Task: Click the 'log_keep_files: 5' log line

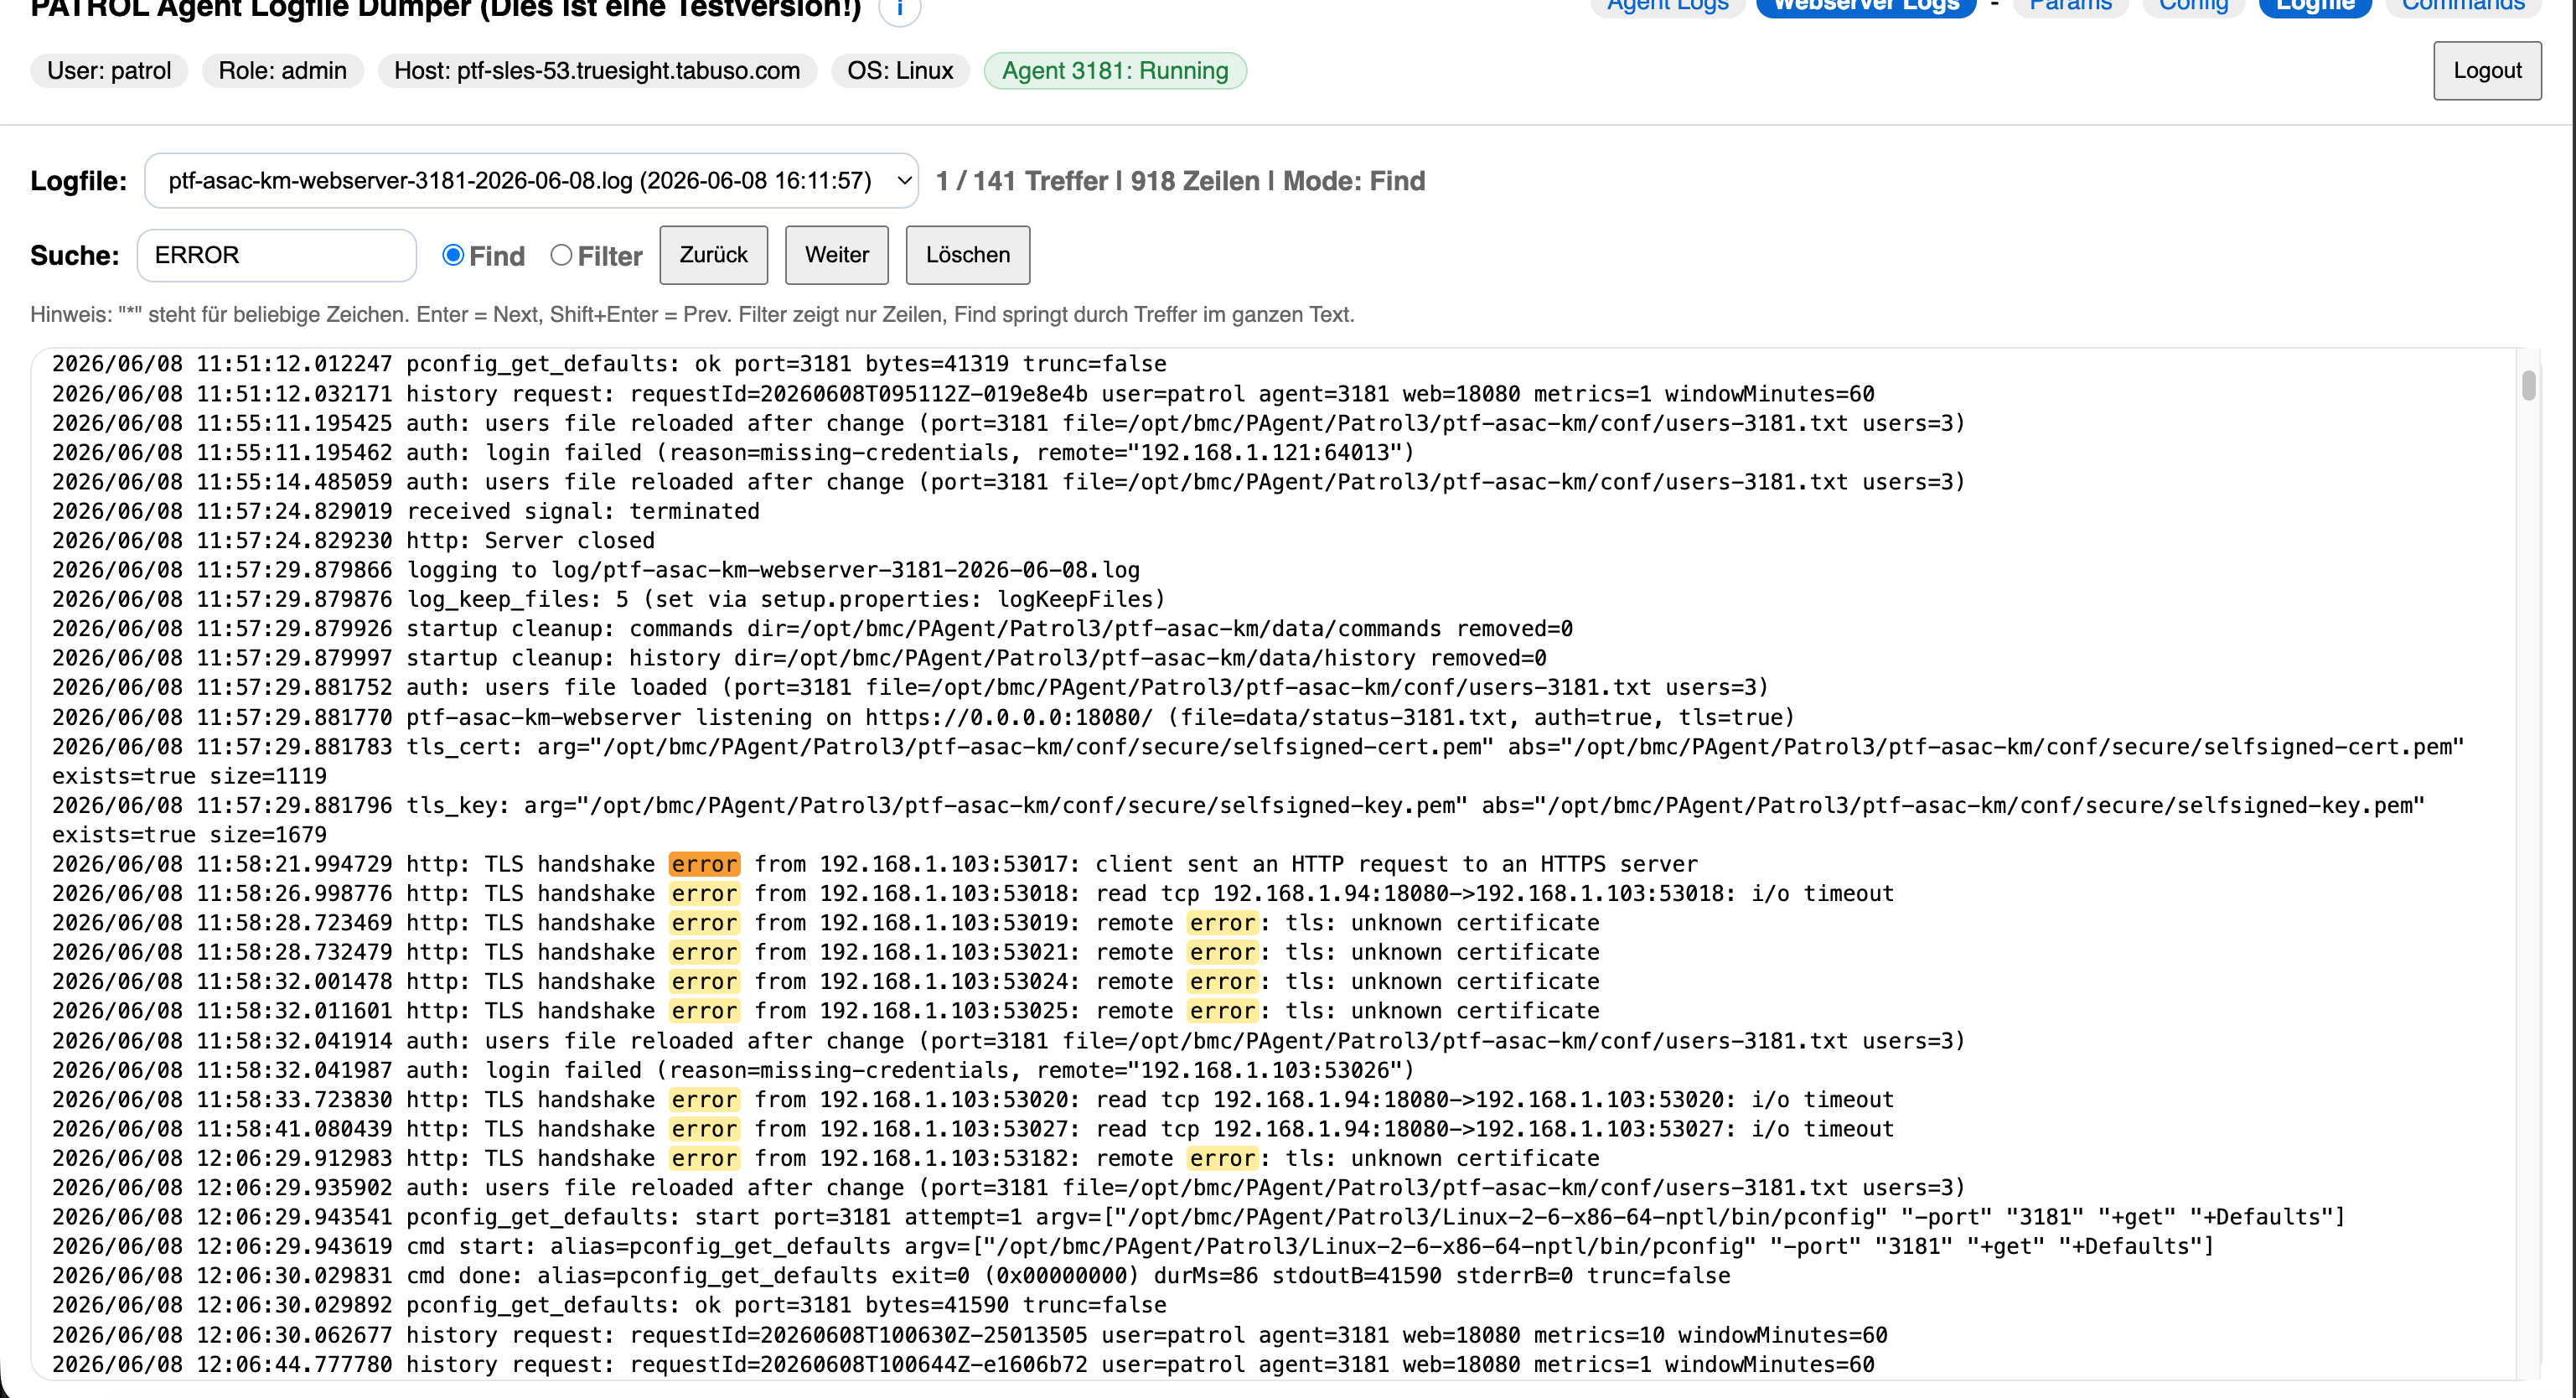Action: 609,599
